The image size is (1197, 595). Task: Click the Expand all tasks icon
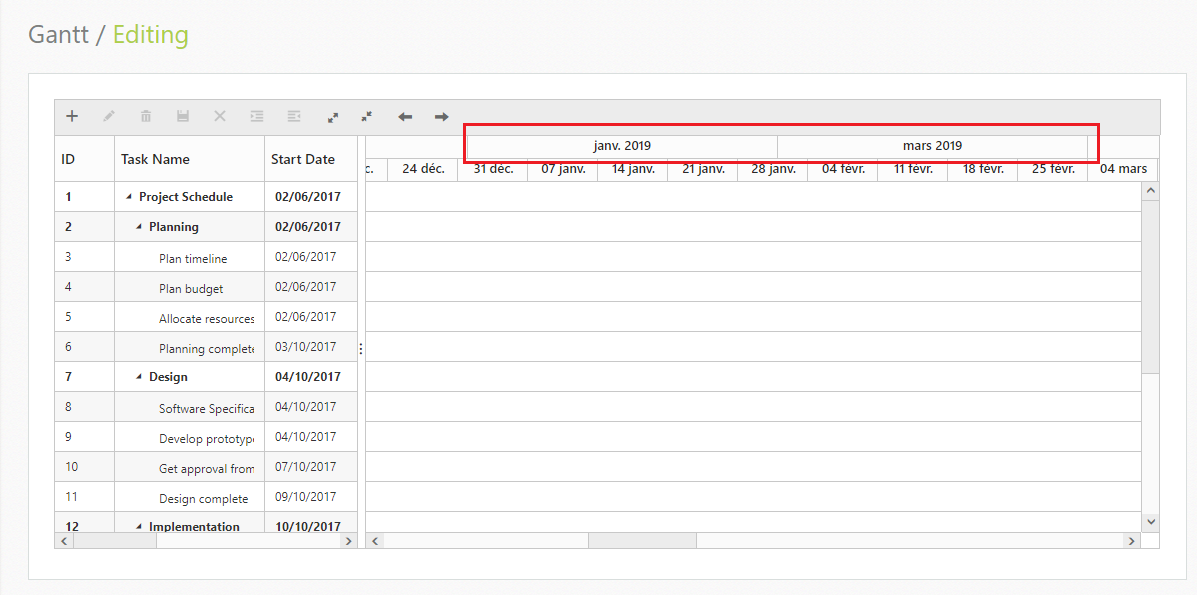332,116
